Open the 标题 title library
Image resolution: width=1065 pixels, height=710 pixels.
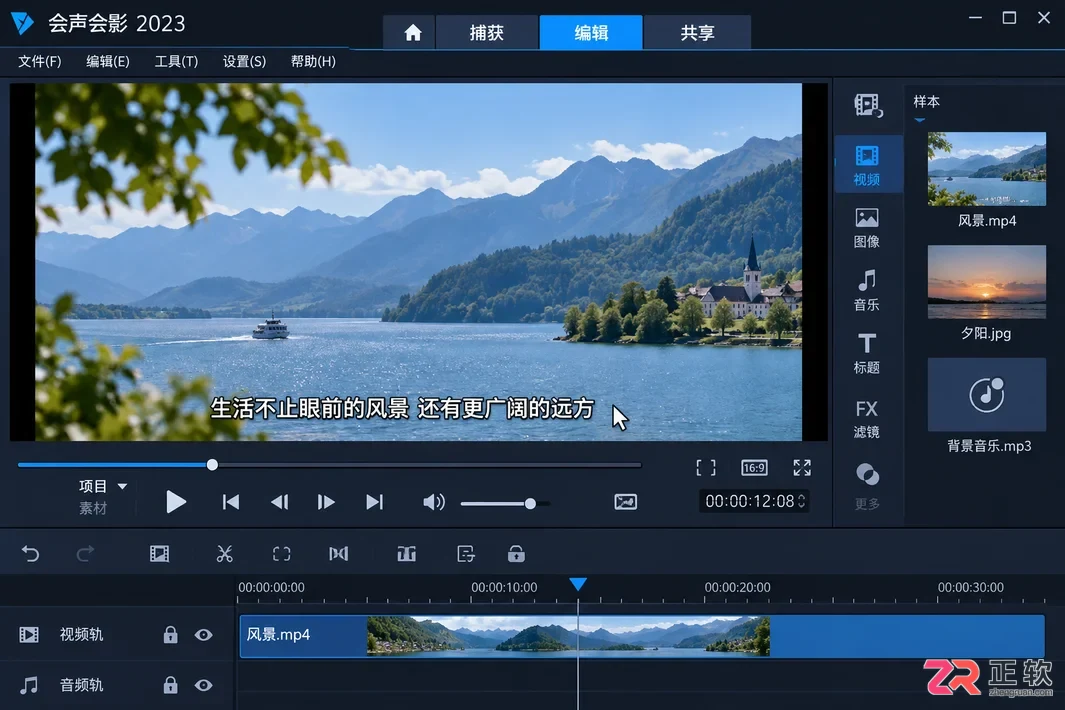pos(867,354)
